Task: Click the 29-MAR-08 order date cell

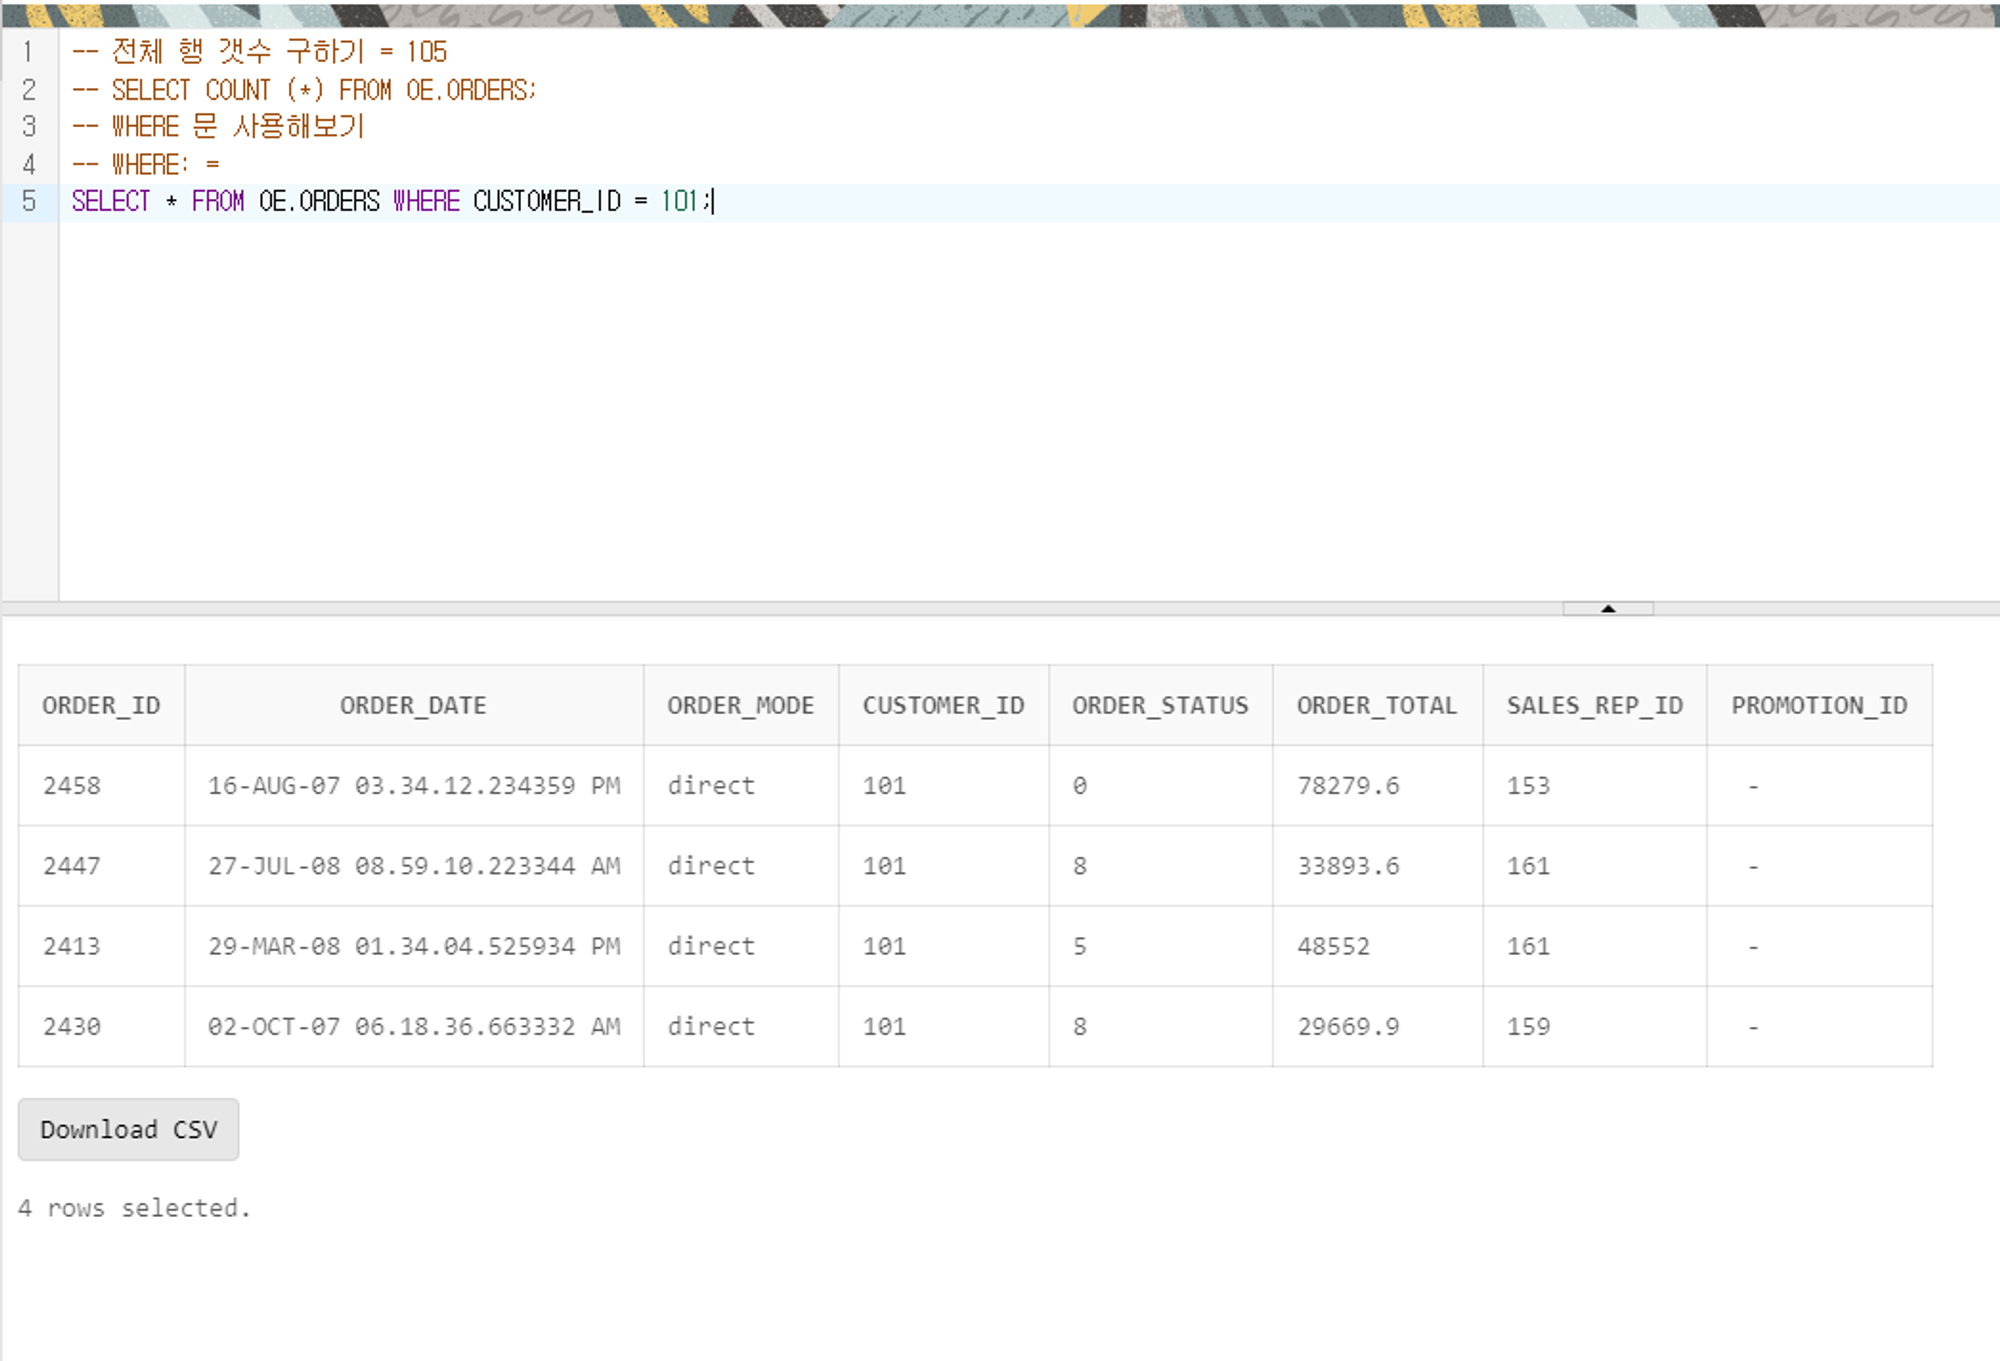Action: tap(413, 946)
